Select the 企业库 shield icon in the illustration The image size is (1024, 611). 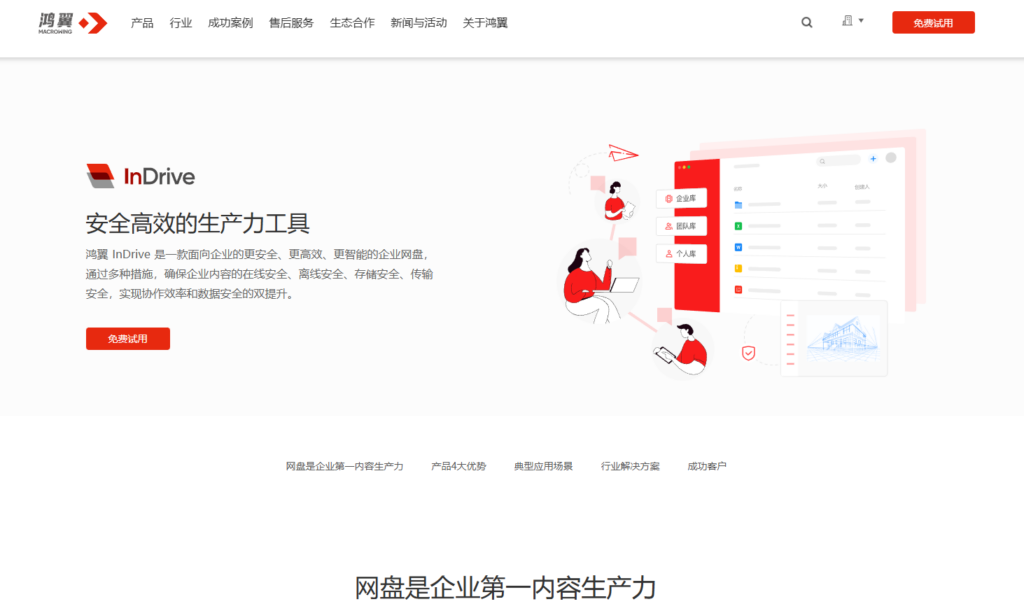tap(668, 198)
